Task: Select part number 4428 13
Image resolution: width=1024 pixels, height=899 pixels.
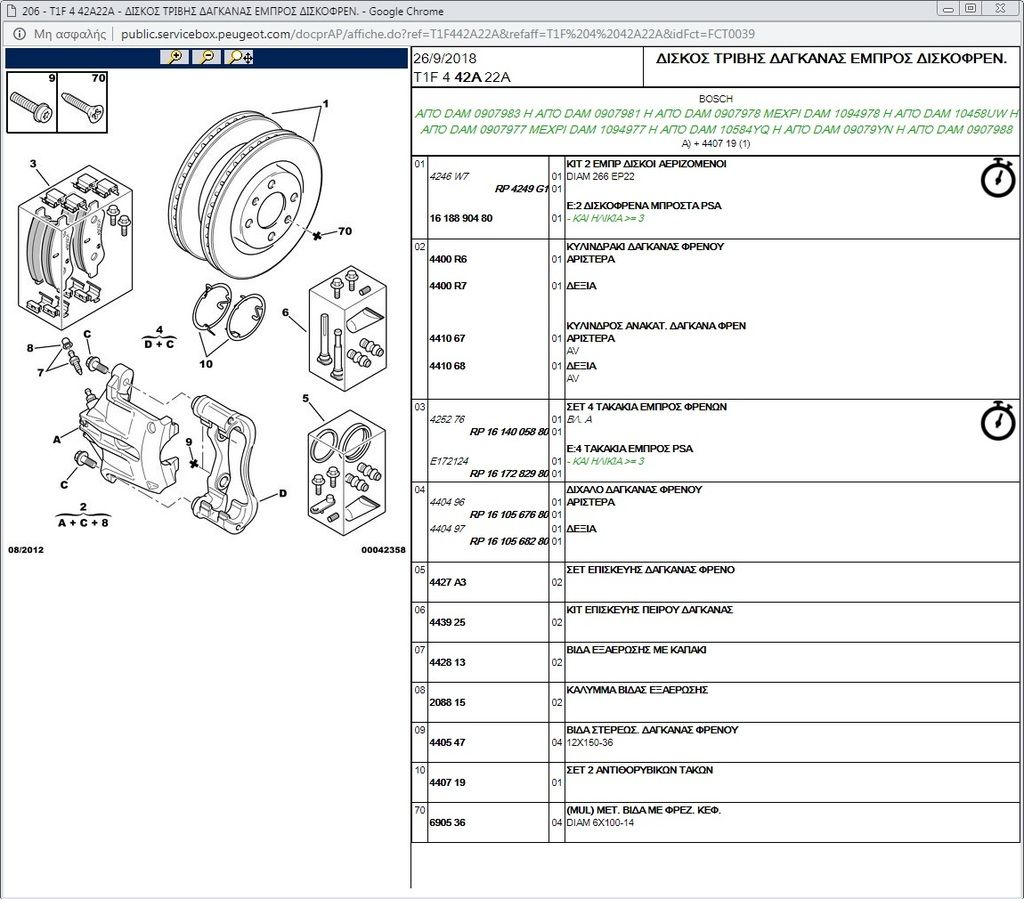Action: pyautogui.click(x=447, y=662)
